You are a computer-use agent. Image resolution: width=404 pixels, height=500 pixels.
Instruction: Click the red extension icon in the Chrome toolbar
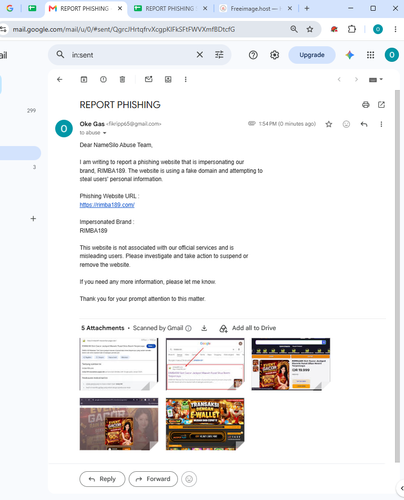(334, 29)
